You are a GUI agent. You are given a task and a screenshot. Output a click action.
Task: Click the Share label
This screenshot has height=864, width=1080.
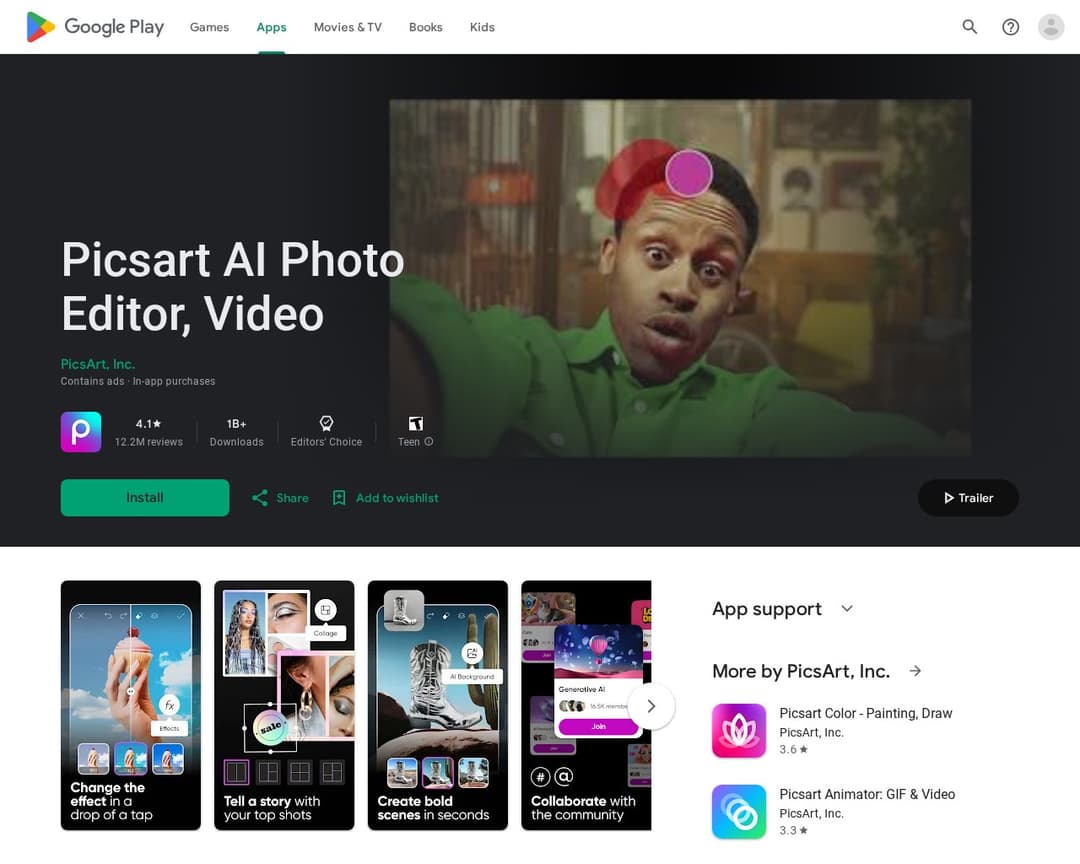click(292, 497)
